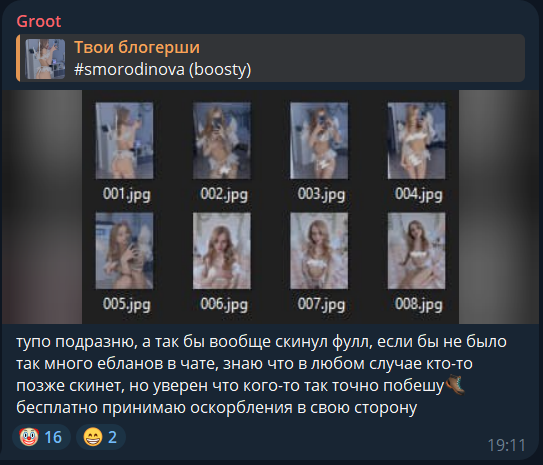Click the blurred left image margin
The height and width of the screenshot is (465, 543).
tap(42, 207)
